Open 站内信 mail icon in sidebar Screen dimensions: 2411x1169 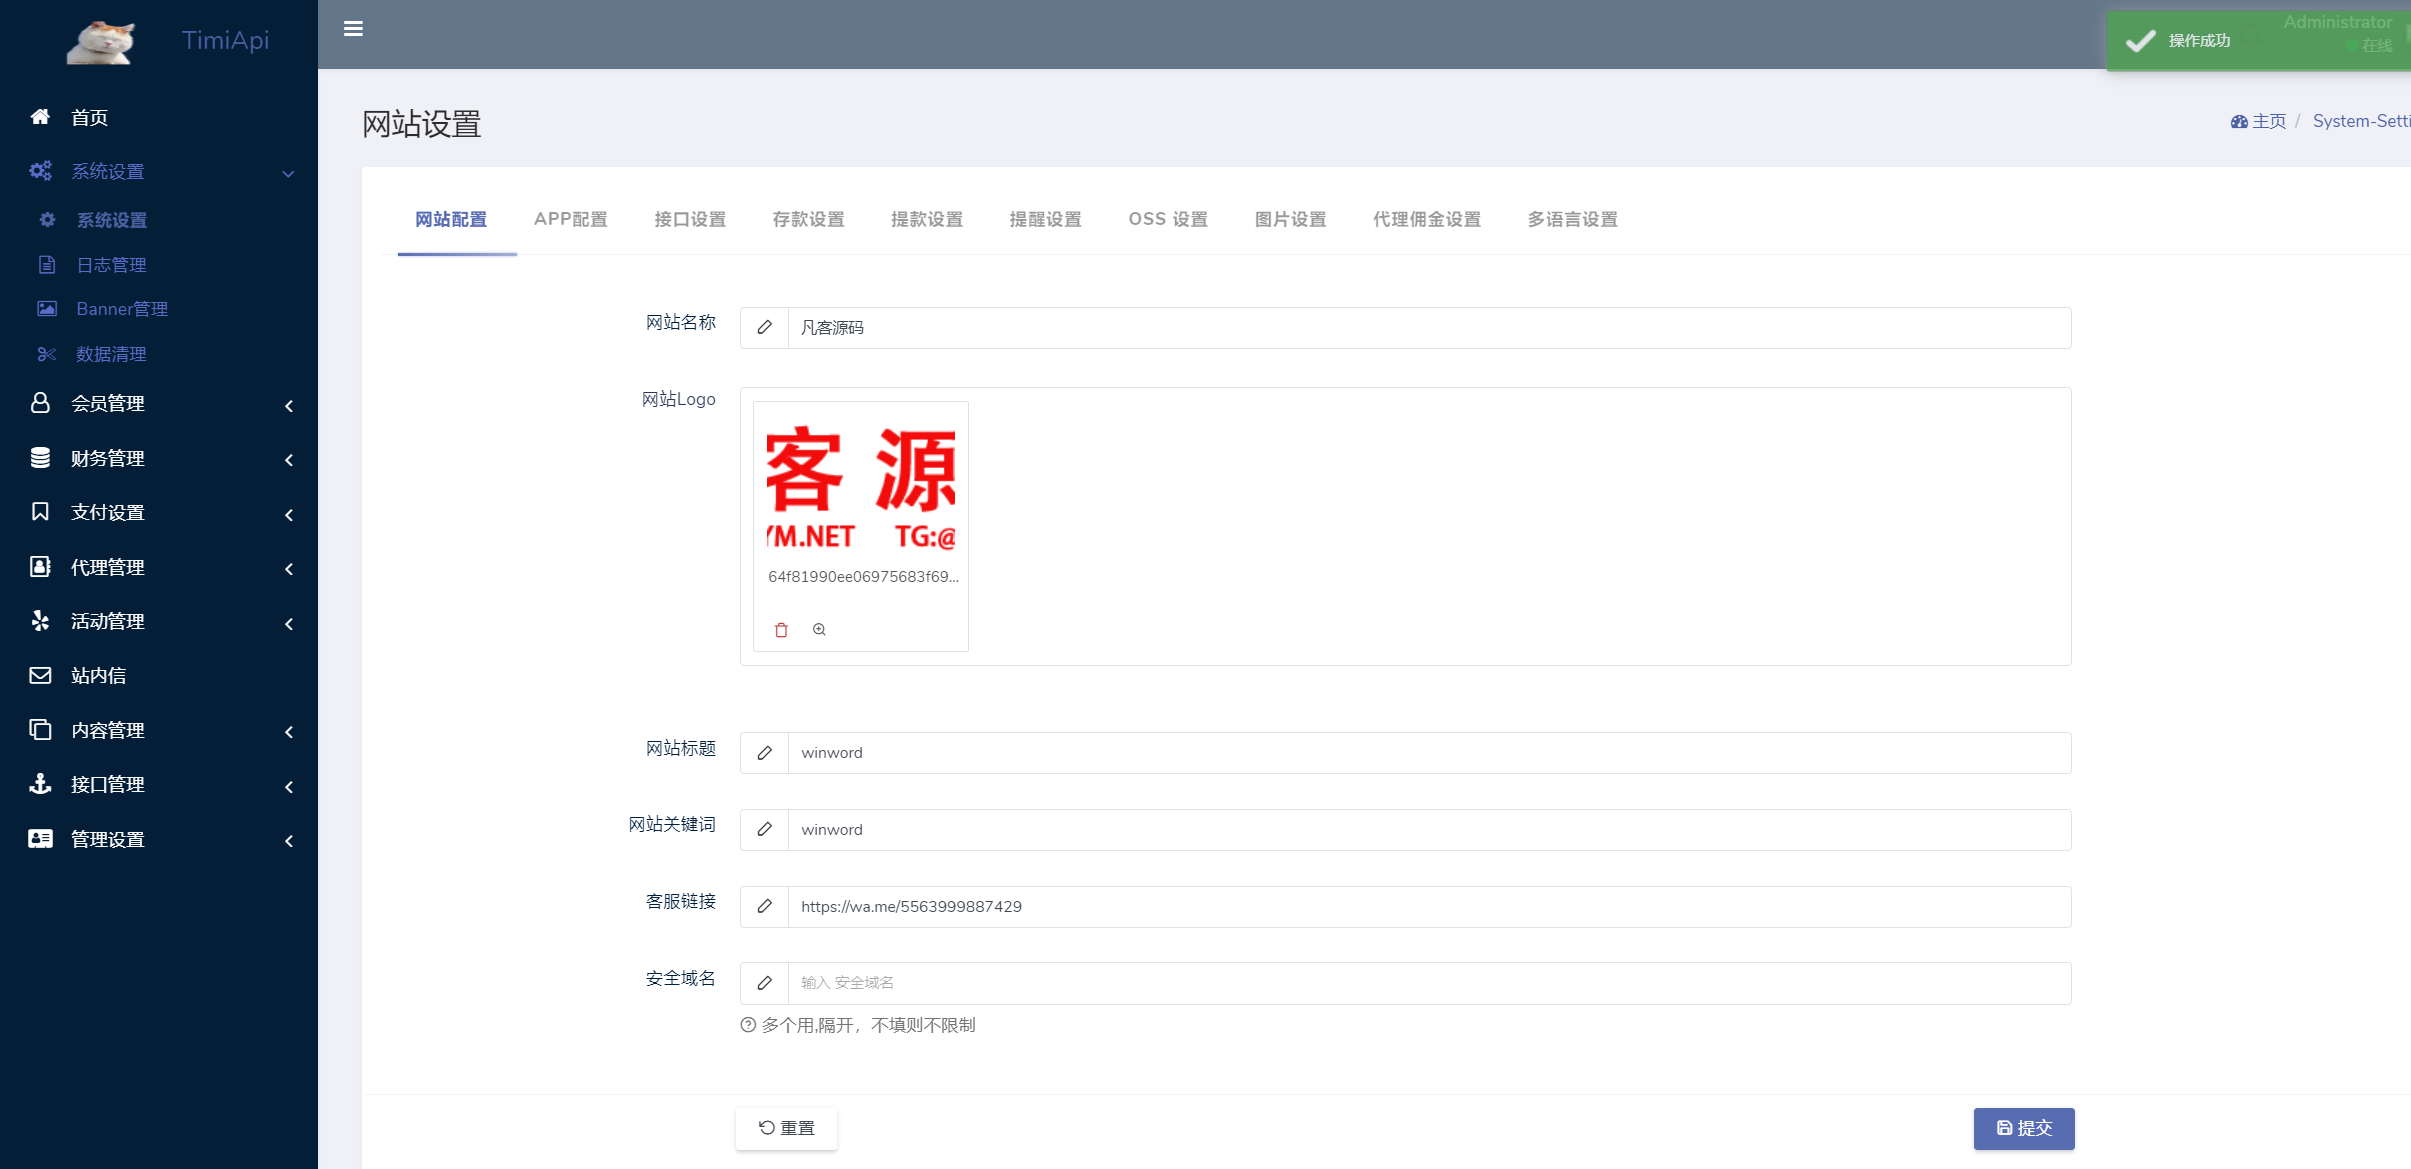coord(40,675)
